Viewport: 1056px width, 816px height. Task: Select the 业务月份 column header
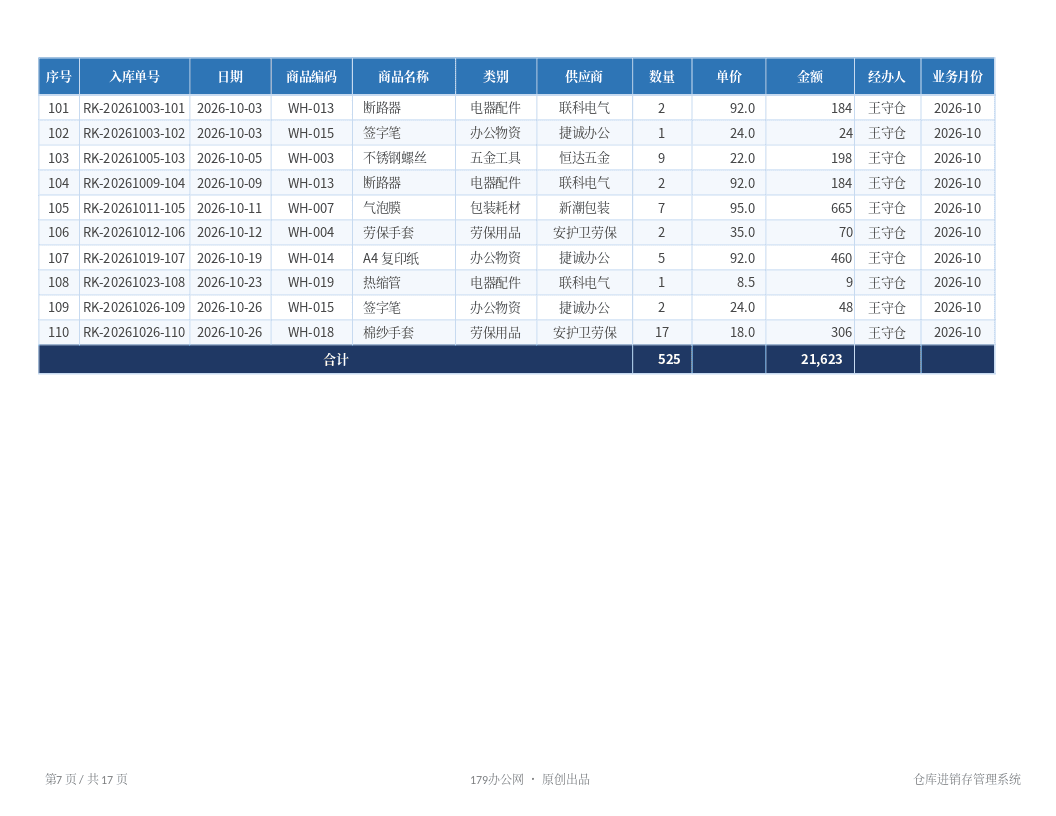click(957, 77)
